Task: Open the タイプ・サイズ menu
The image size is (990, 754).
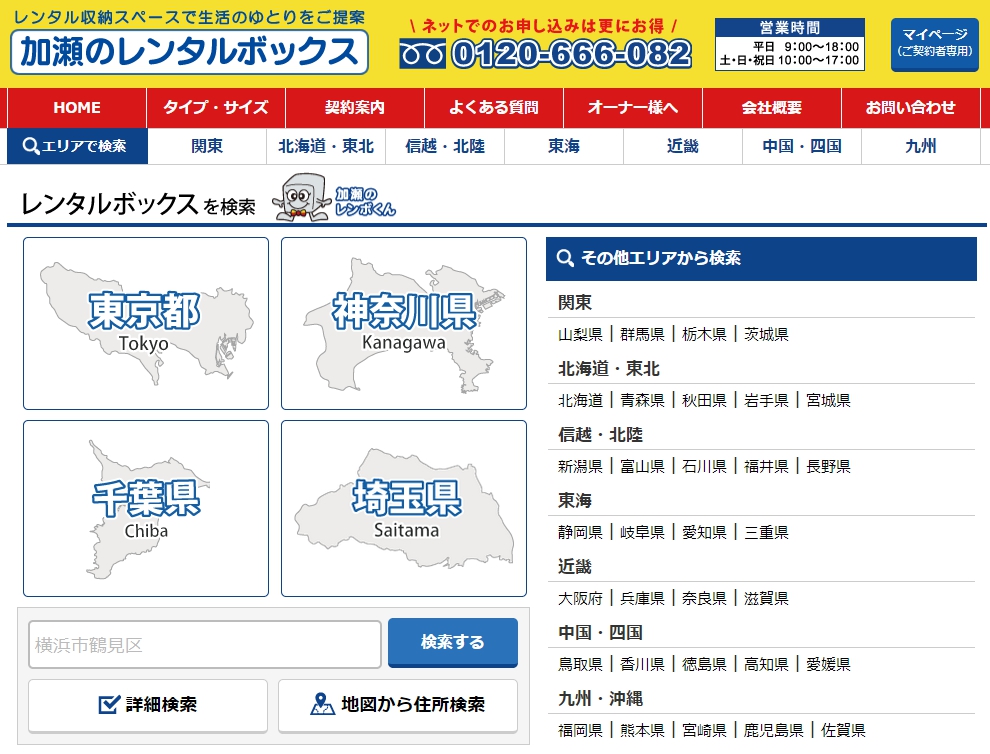Action: coord(216,108)
